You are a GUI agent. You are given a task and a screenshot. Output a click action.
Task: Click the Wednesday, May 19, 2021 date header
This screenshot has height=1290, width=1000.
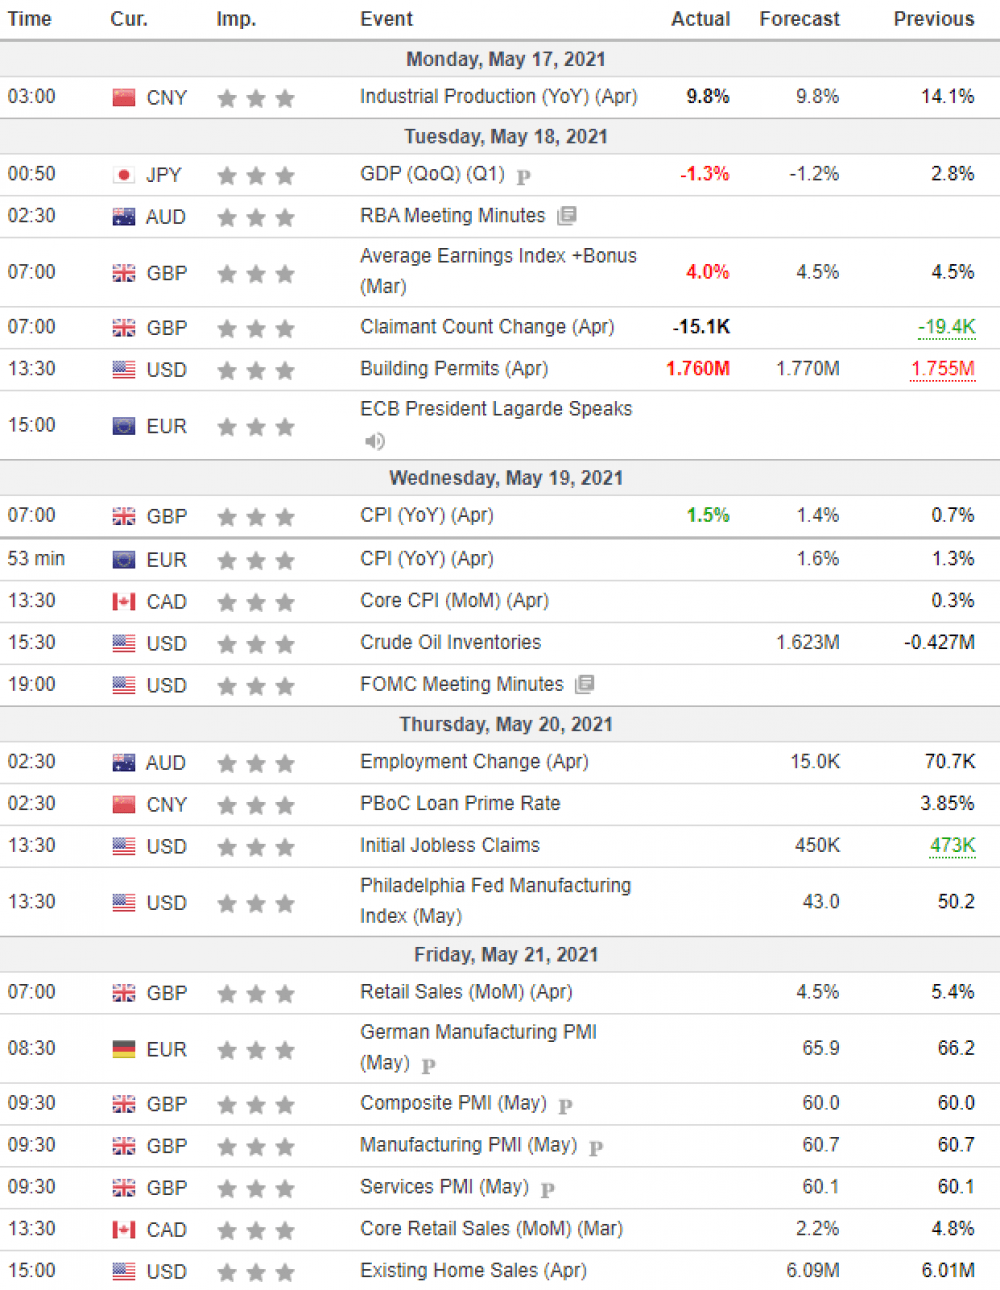(506, 478)
